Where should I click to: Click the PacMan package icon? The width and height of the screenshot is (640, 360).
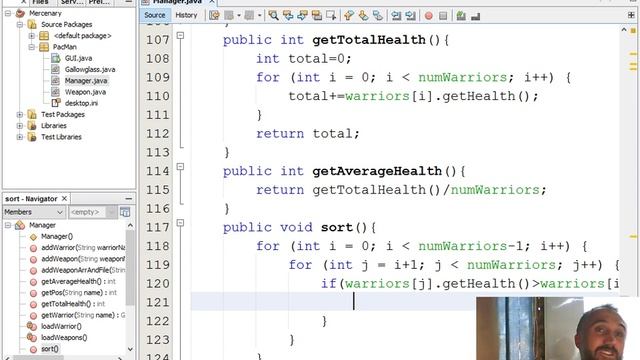coord(44,47)
